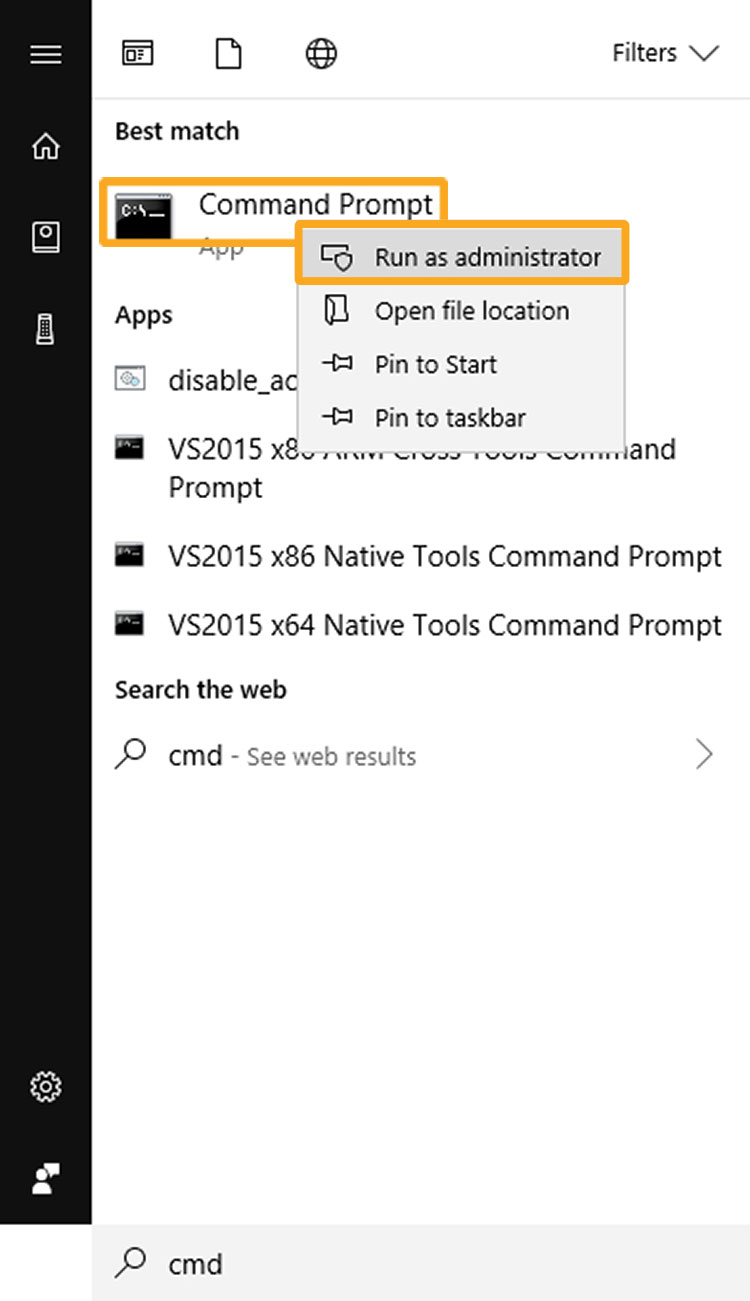Choose Open file location

coord(462,311)
